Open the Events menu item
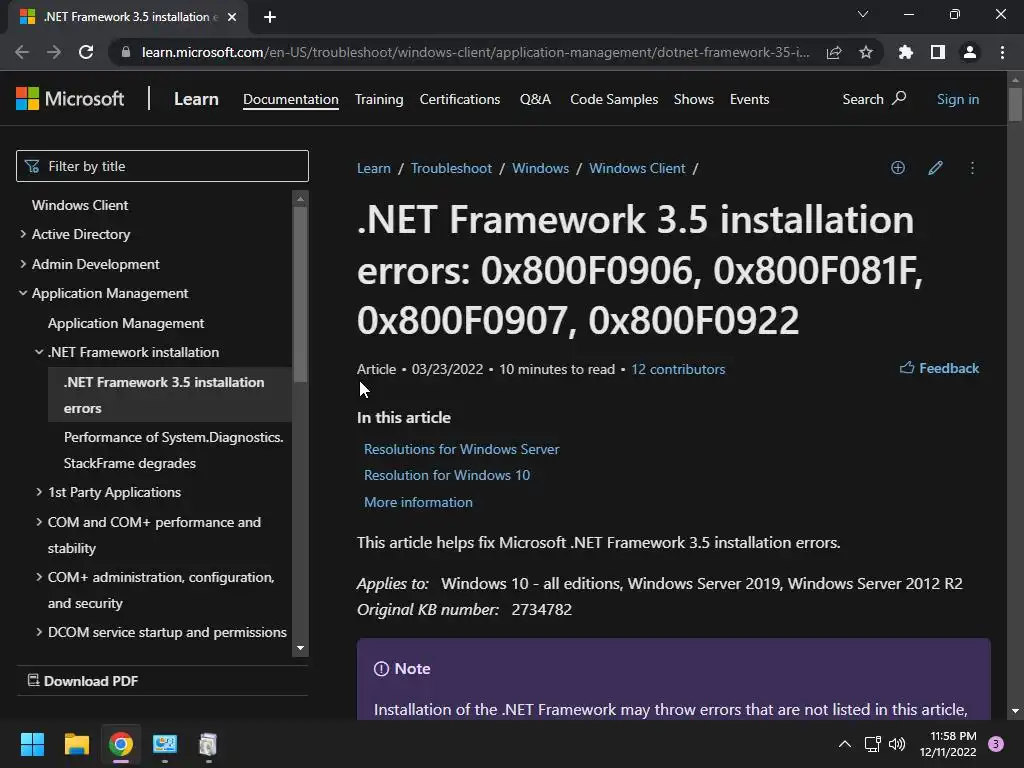1024x768 pixels. pyautogui.click(x=749, y=99)
